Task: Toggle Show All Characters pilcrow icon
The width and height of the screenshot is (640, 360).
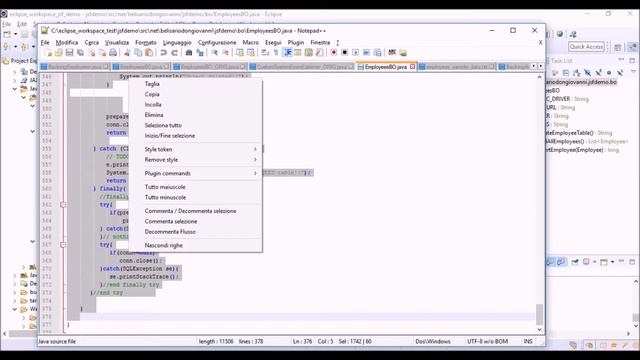Action: coord(276,53)
